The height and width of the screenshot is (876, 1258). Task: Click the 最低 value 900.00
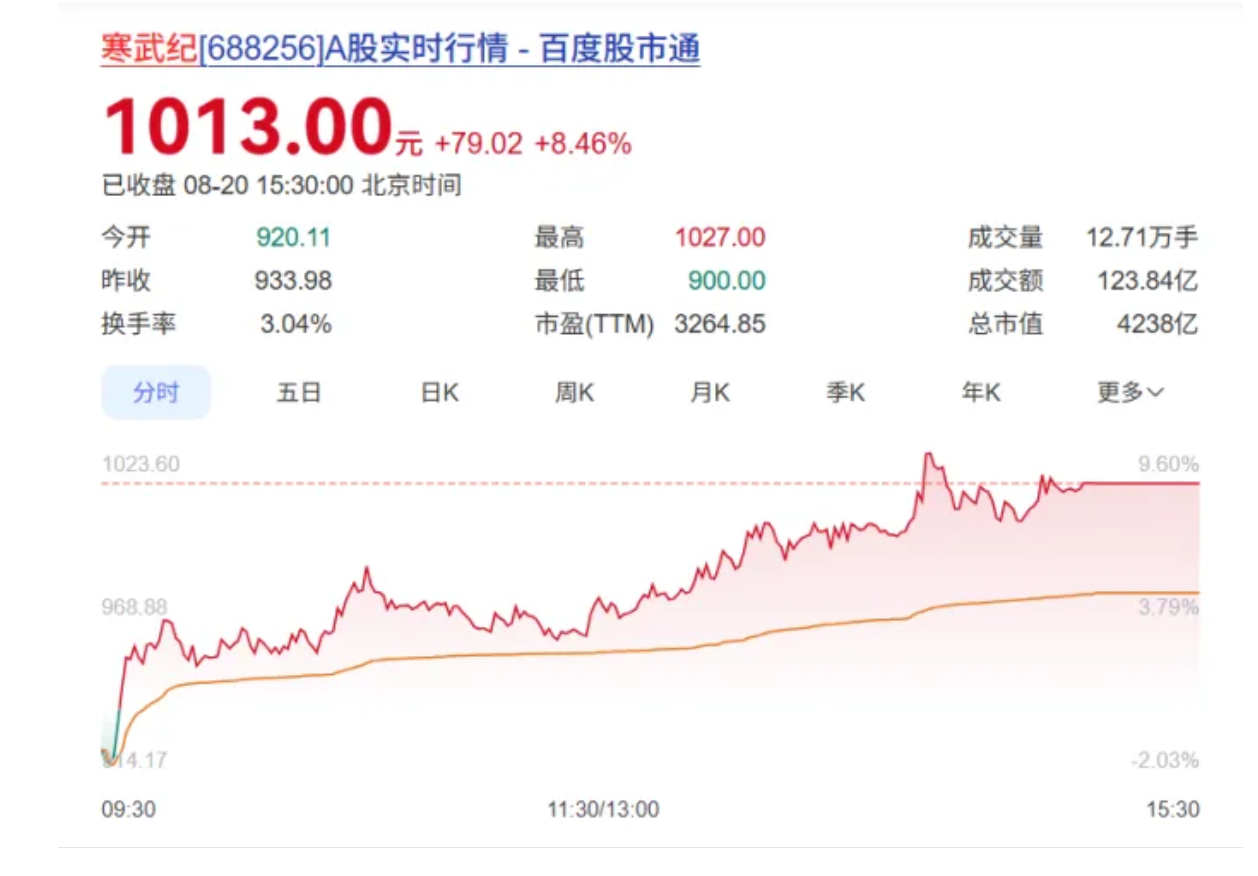(726, 281)
